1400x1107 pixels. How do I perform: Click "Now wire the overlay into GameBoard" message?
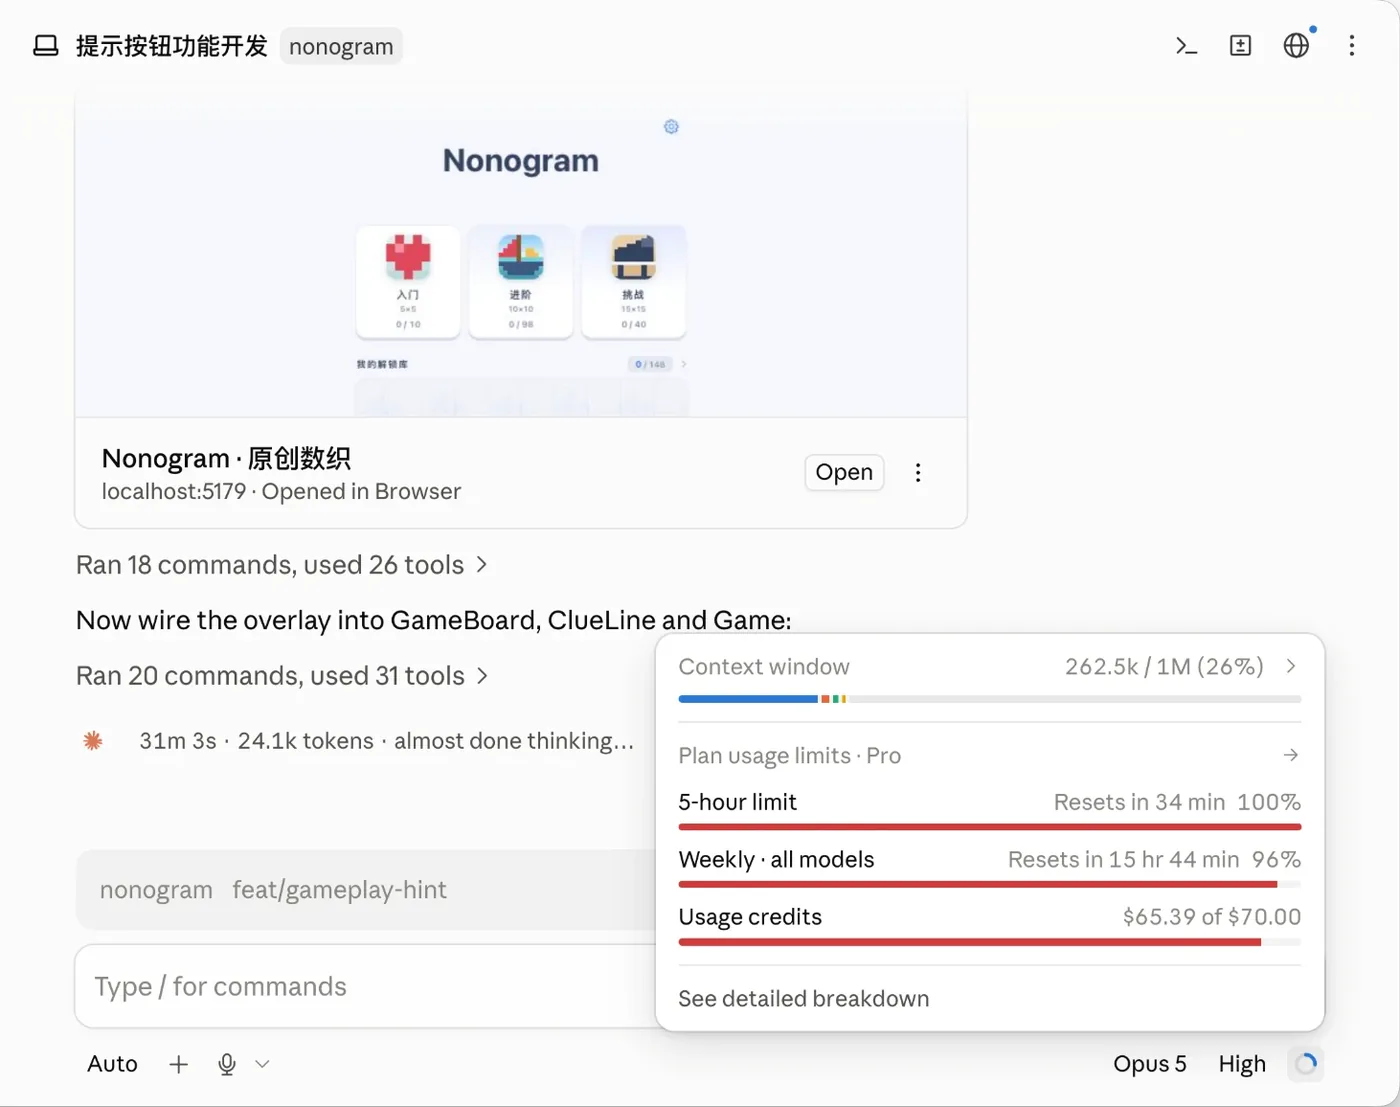pos(434,621)
